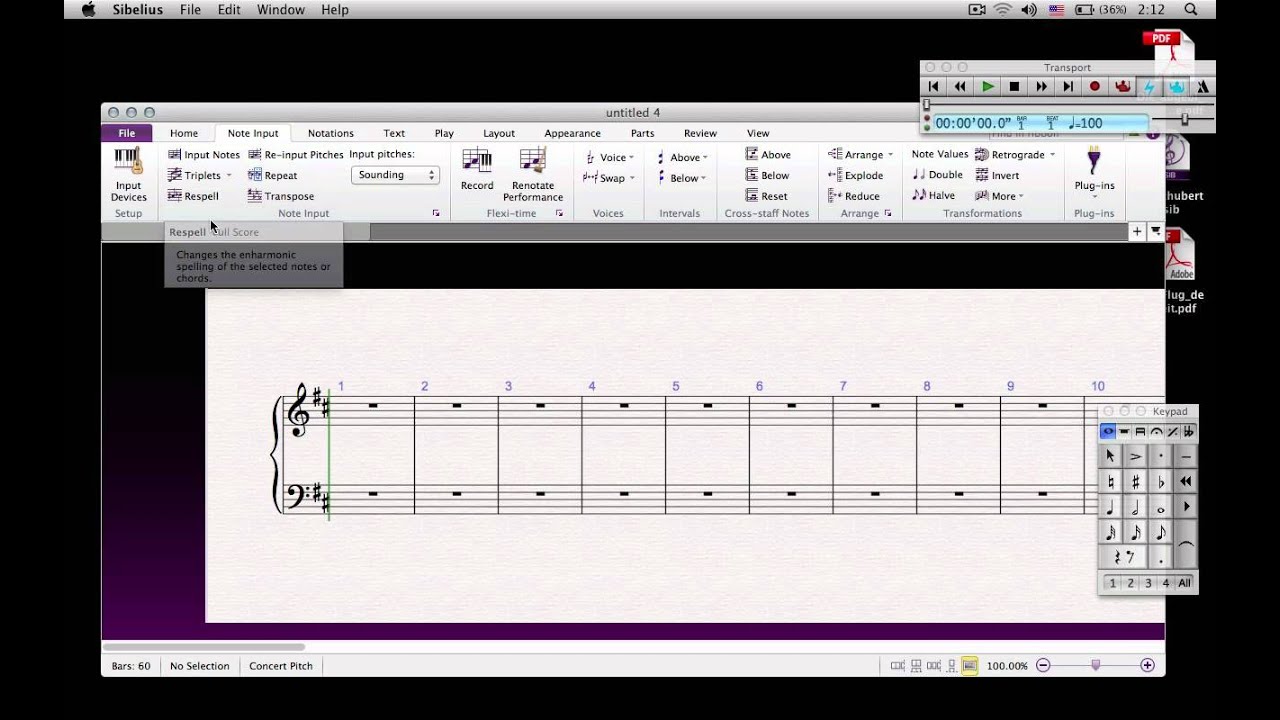Click the Reduce arrange command
The width and height of the screenshot is (1280, 720).
tap(854, 196)
